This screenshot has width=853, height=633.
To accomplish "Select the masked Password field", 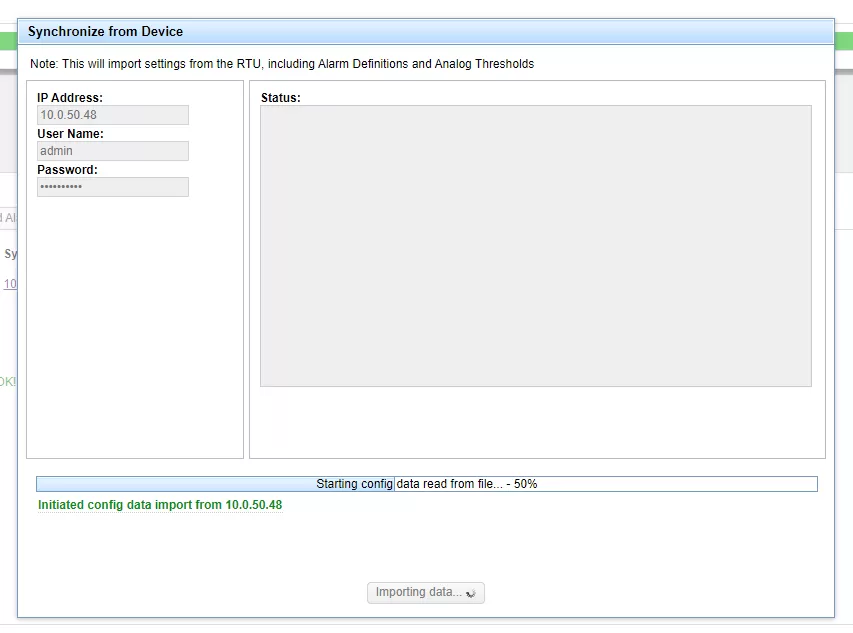I will (x=112, y=186).
